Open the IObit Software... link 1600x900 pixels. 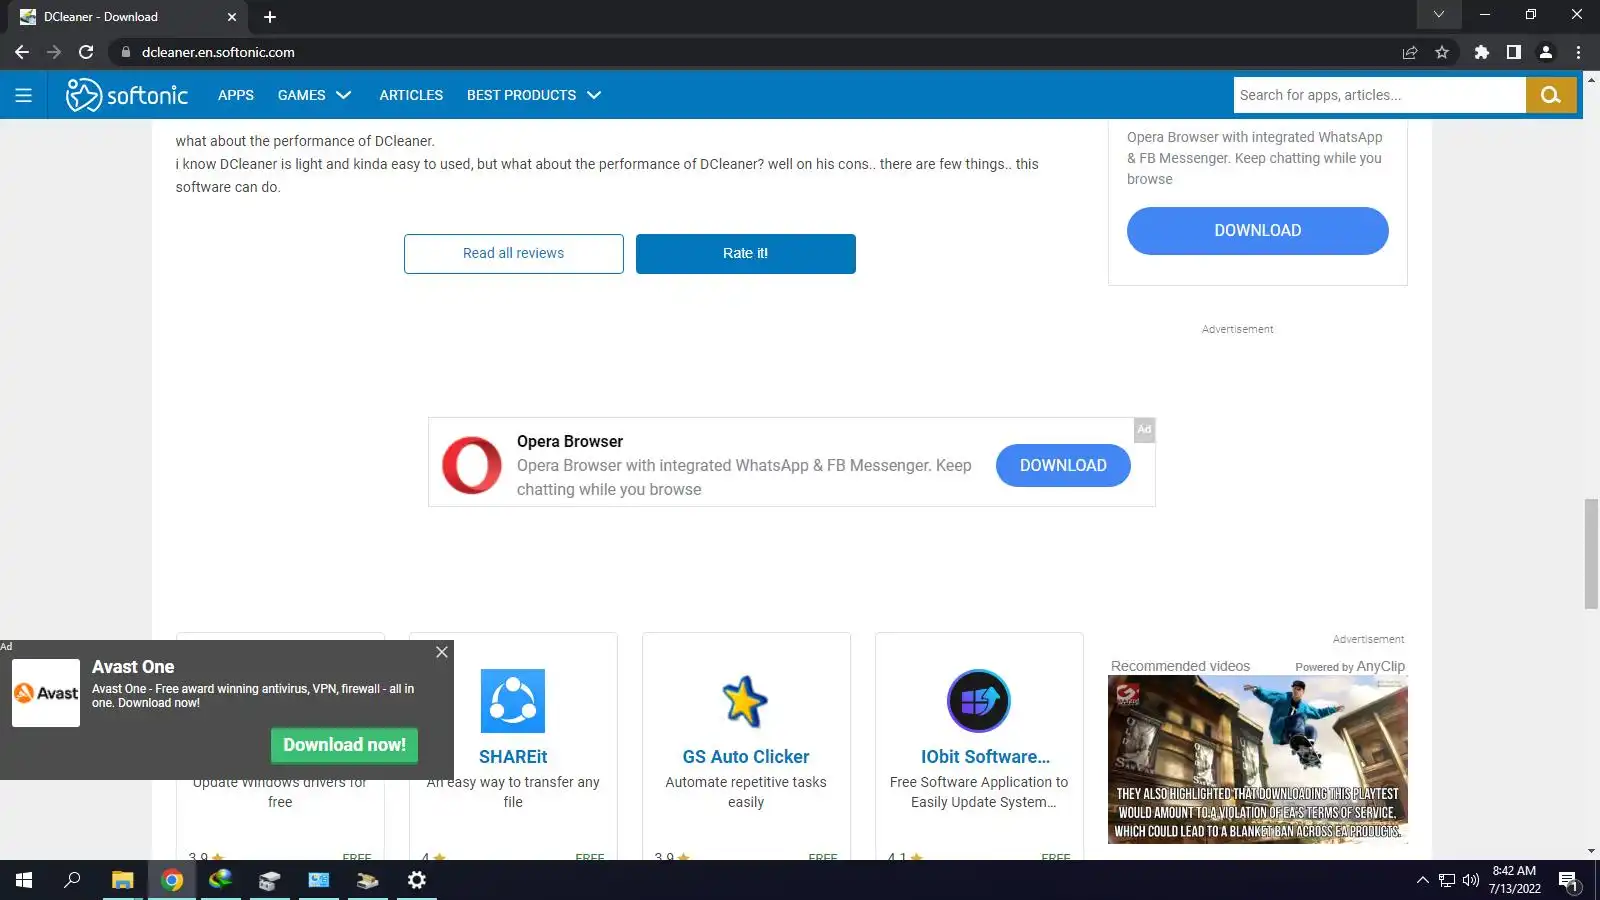tap(985, 757)
